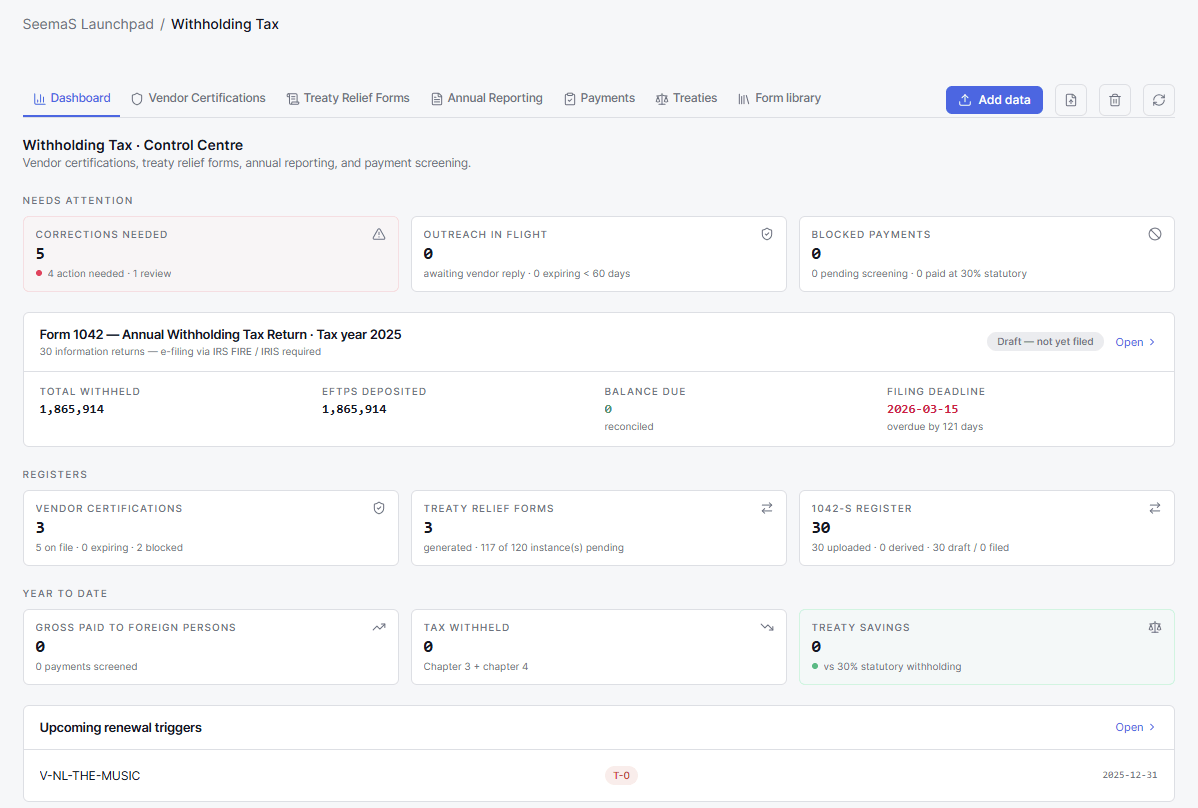The image size is (1198, 808).
Task: Click shield icon in Outreach In Flight card
Action: [x=767, y=234]
